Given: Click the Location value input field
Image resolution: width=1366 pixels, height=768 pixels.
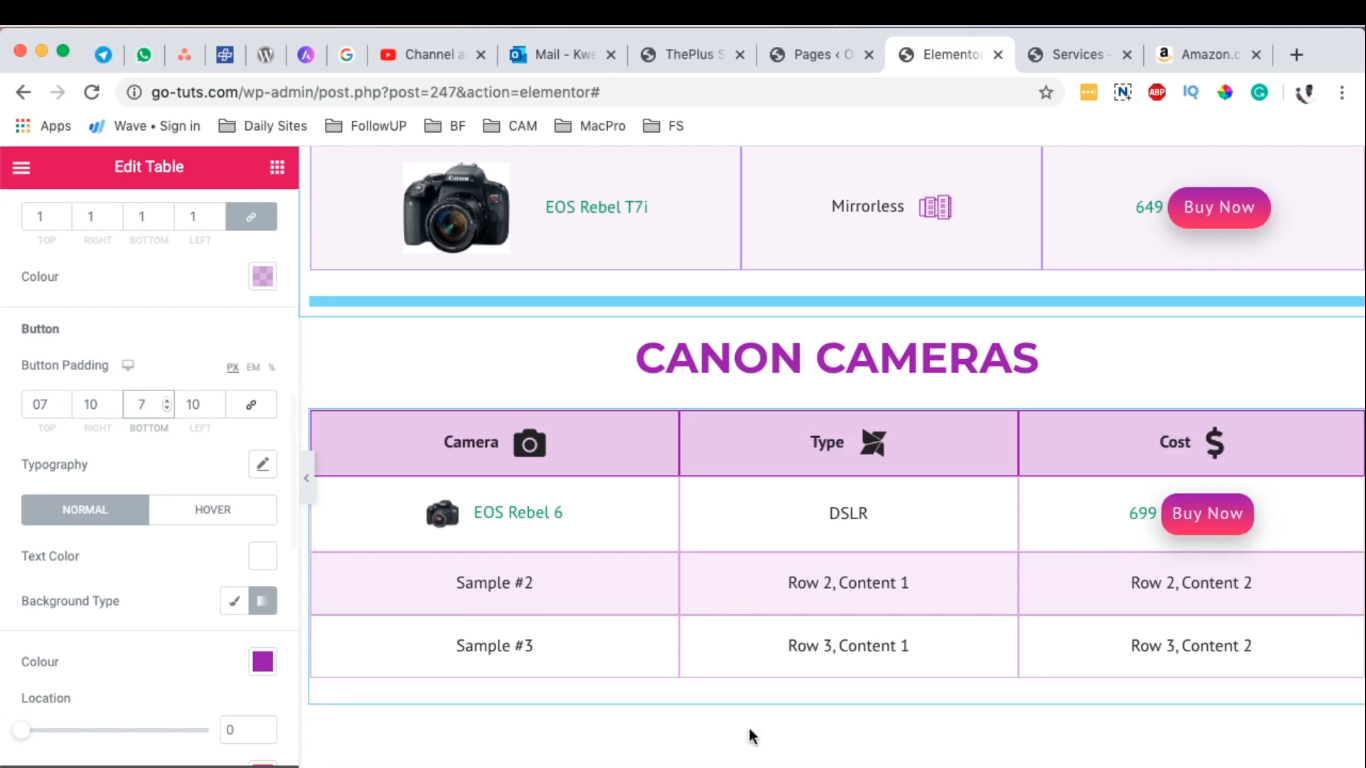Looking at the screenshot, I should (x=248, y=730).
